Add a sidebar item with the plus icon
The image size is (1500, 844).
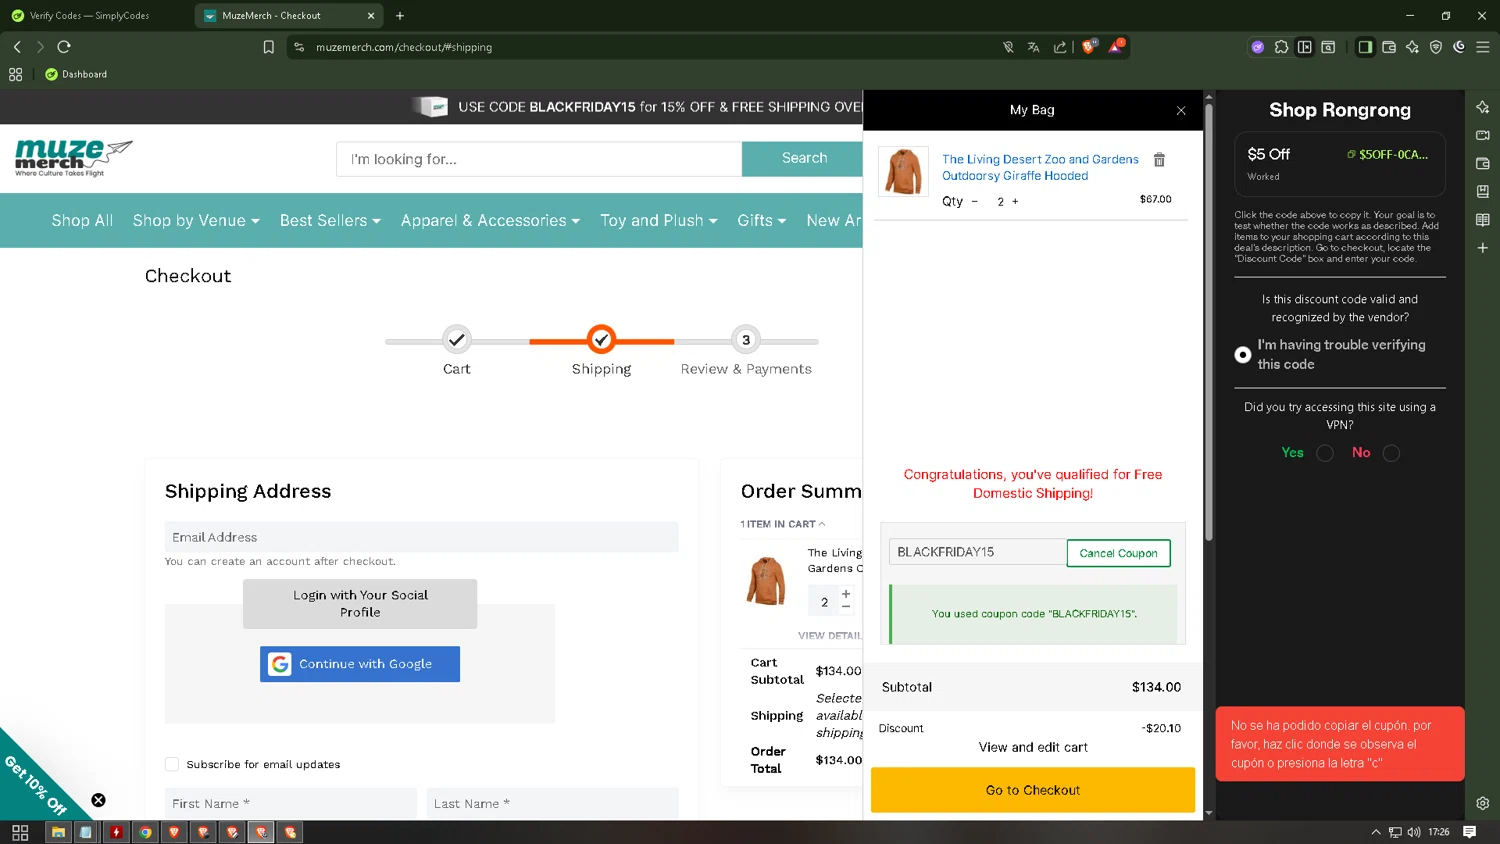coord(1483,247)
